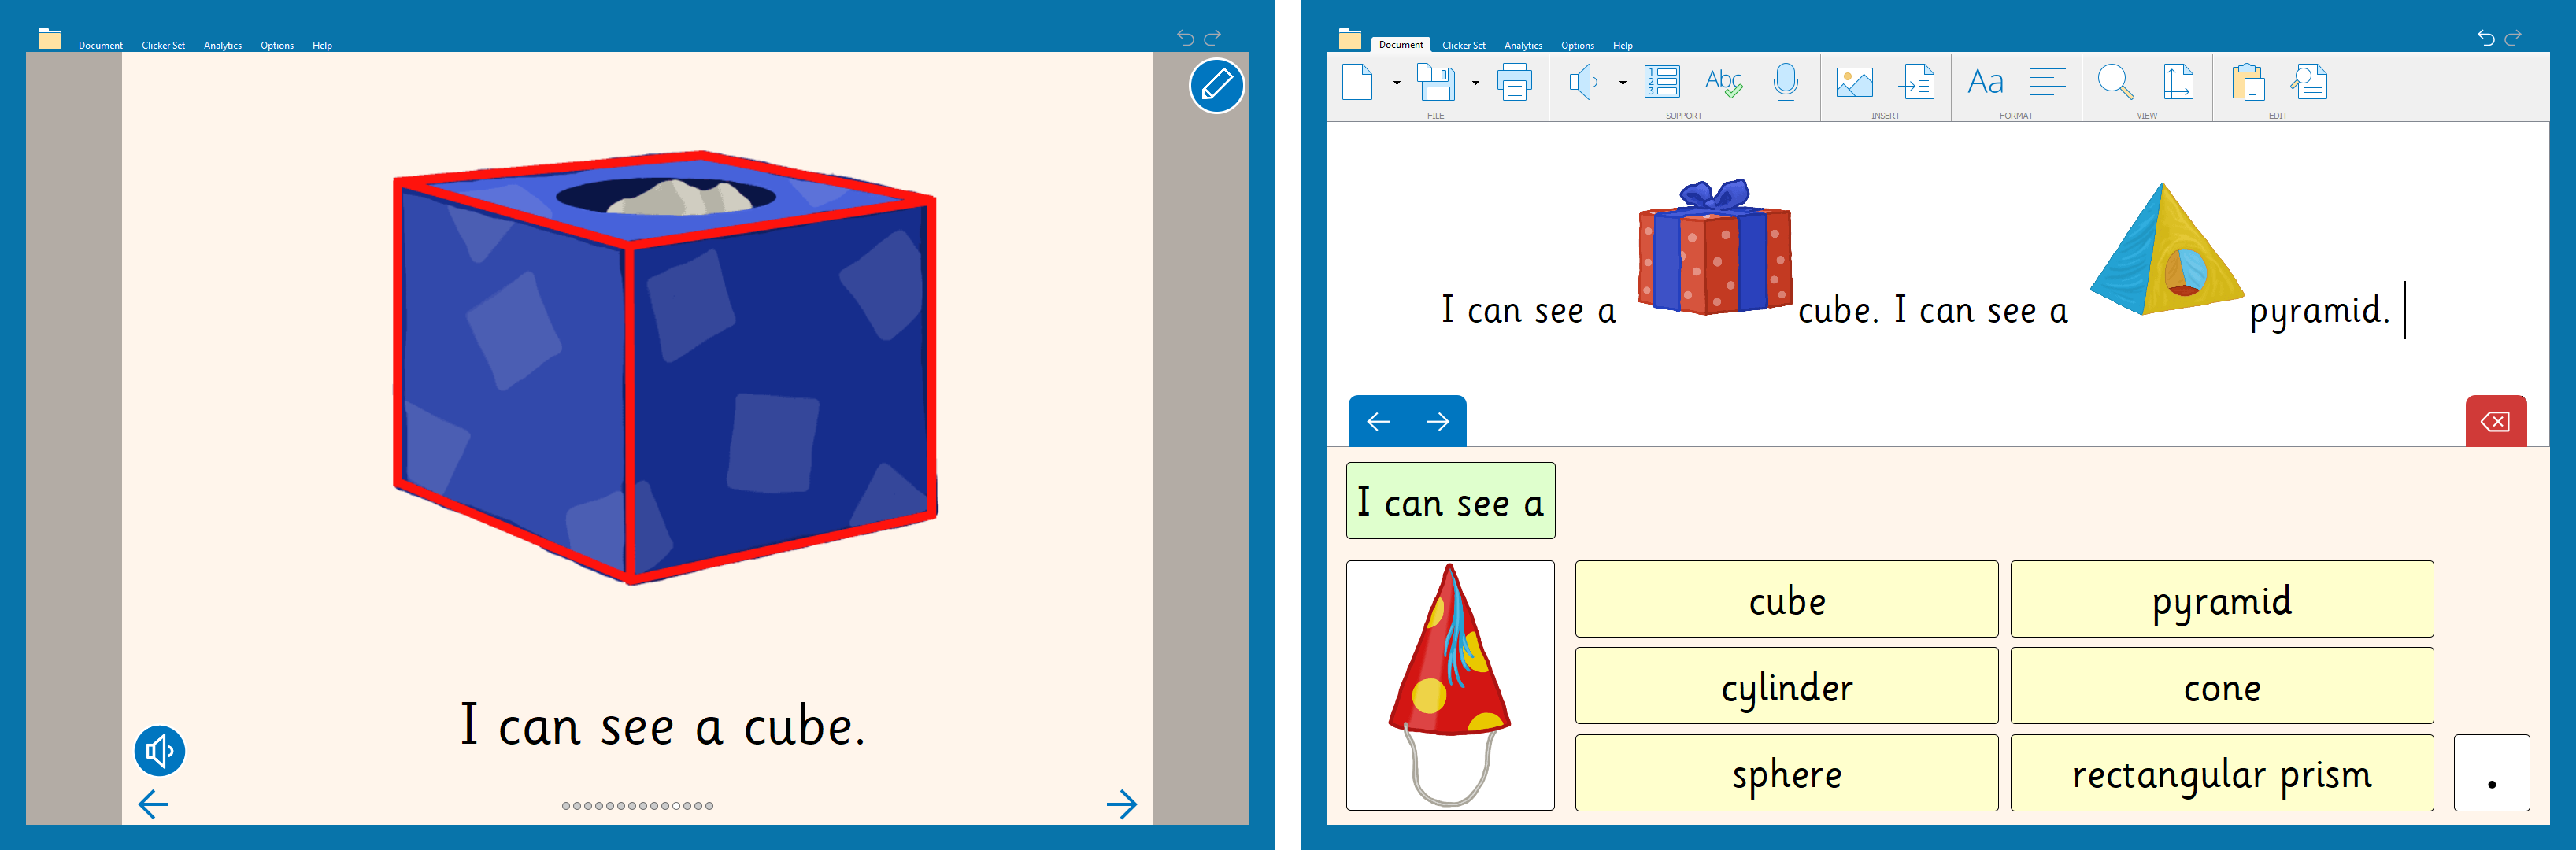This screenshot has height=850, width=2576.
Task: Expand the save dropdown arrow
Action: point(1475,83)
